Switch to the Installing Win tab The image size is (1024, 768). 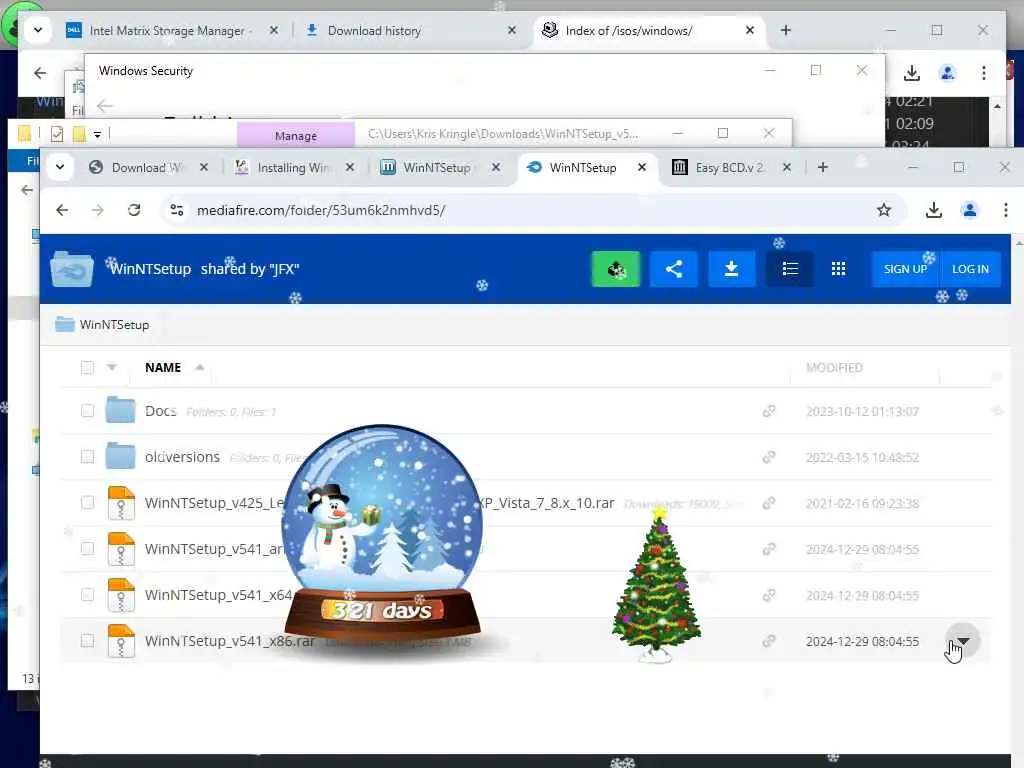(295, 168)
